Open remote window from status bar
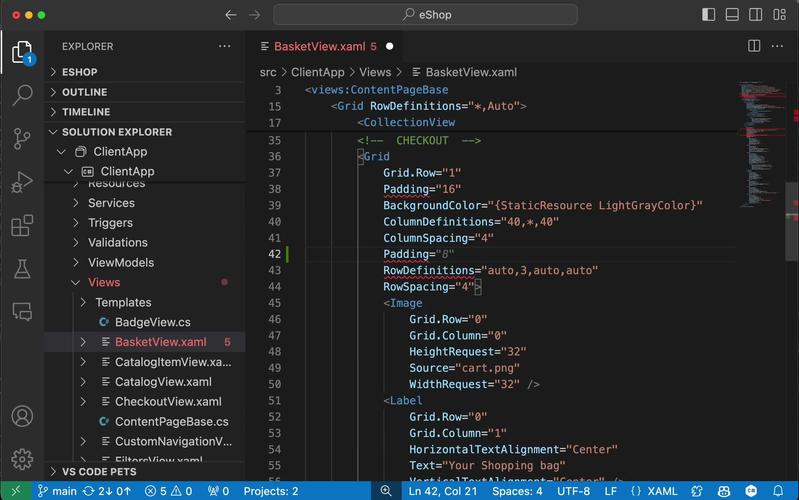 coord(16,491)
